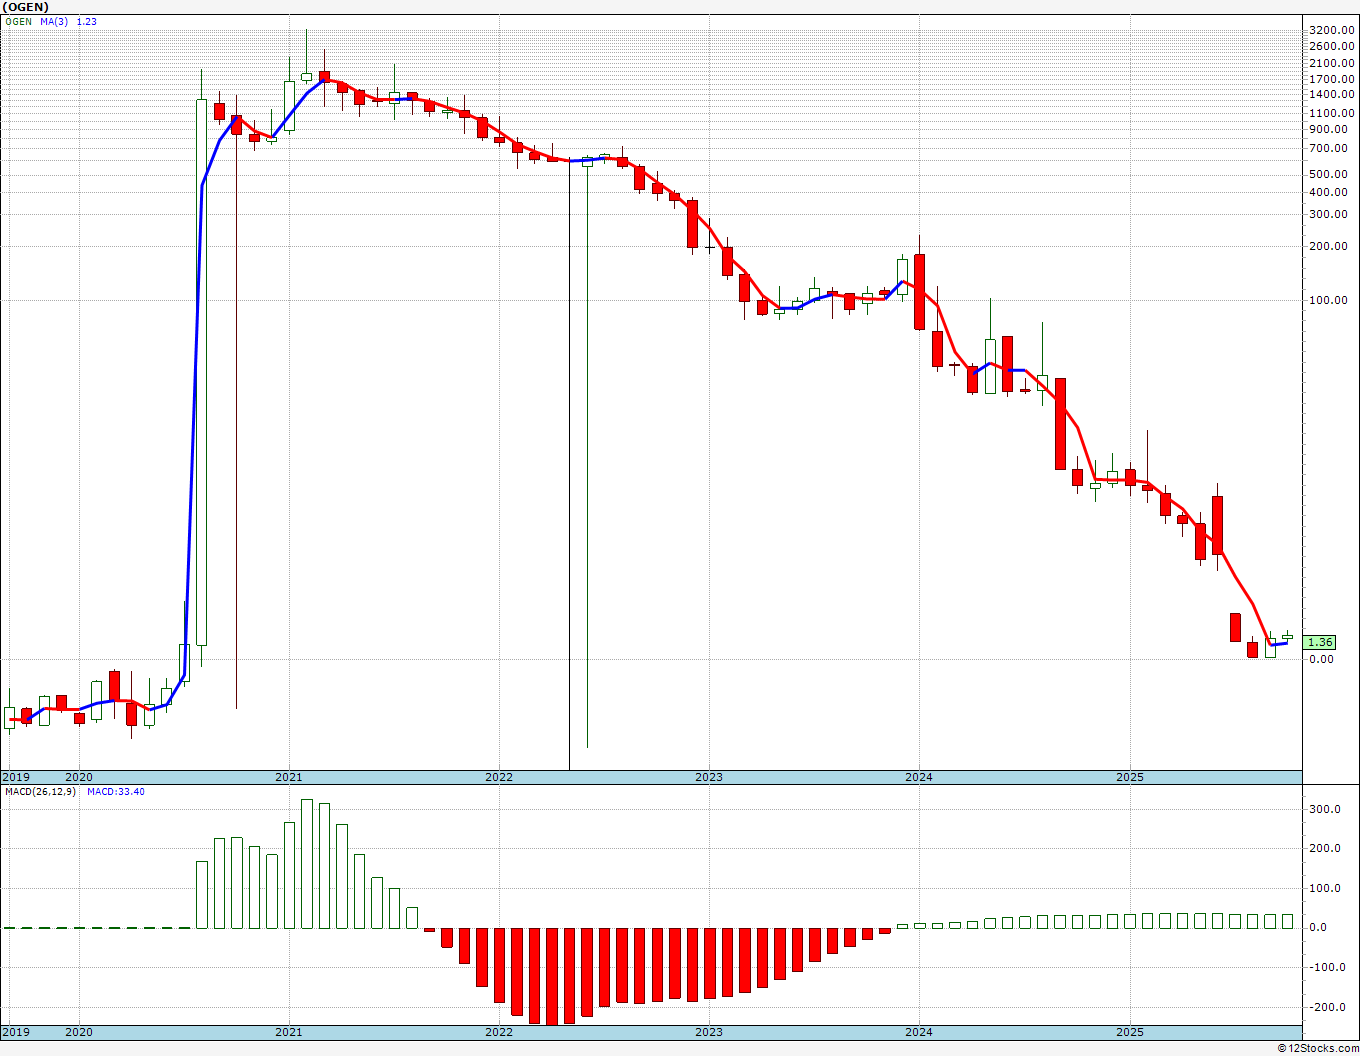Select "2022" on the MACD panel time axis
1360x1056 pixels.
pos(499,1031)
